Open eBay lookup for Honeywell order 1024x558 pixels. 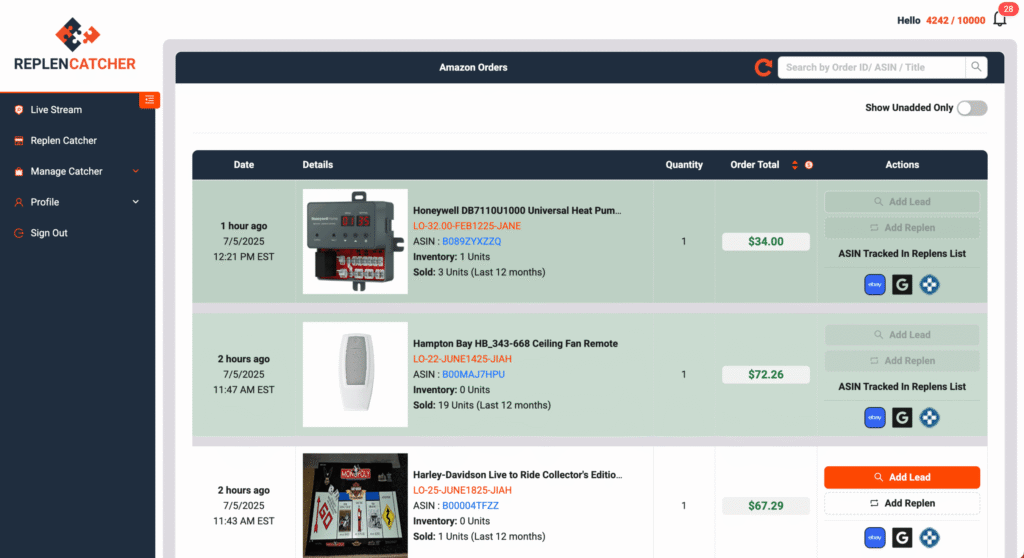(875, 285)
